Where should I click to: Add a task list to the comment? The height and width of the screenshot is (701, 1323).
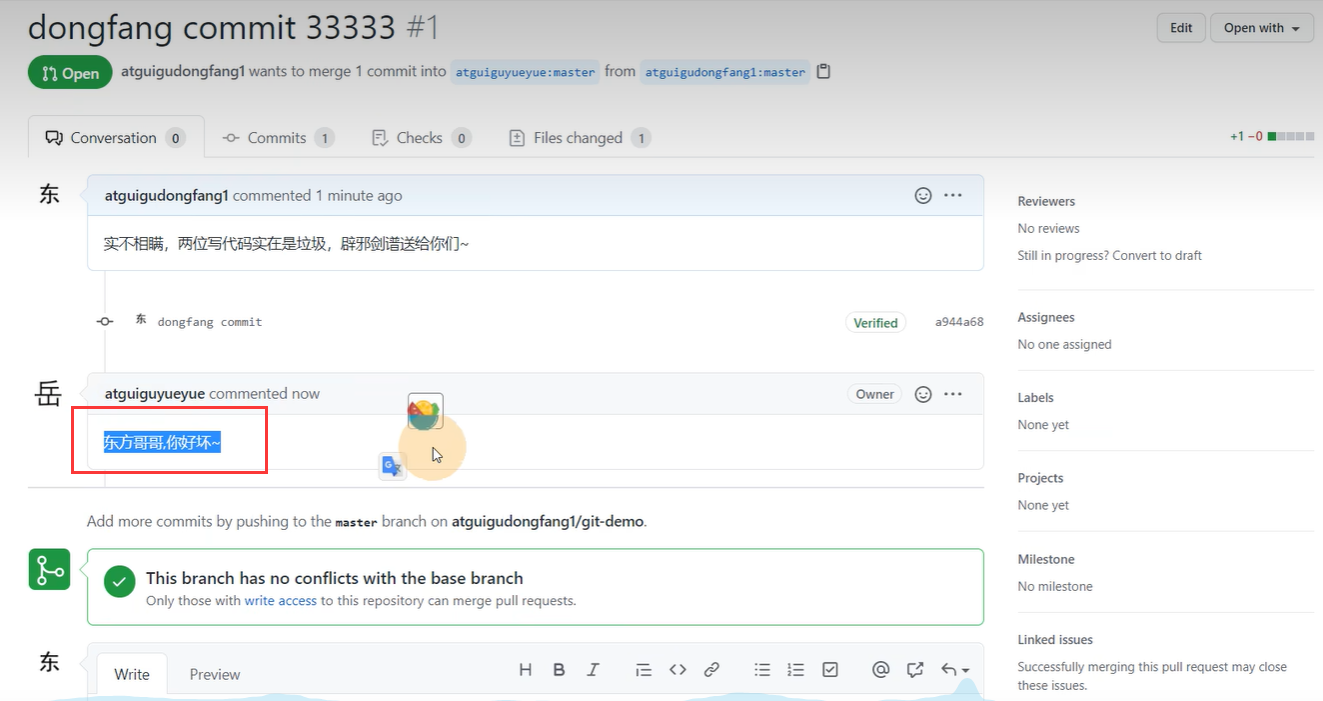(830, 669)
